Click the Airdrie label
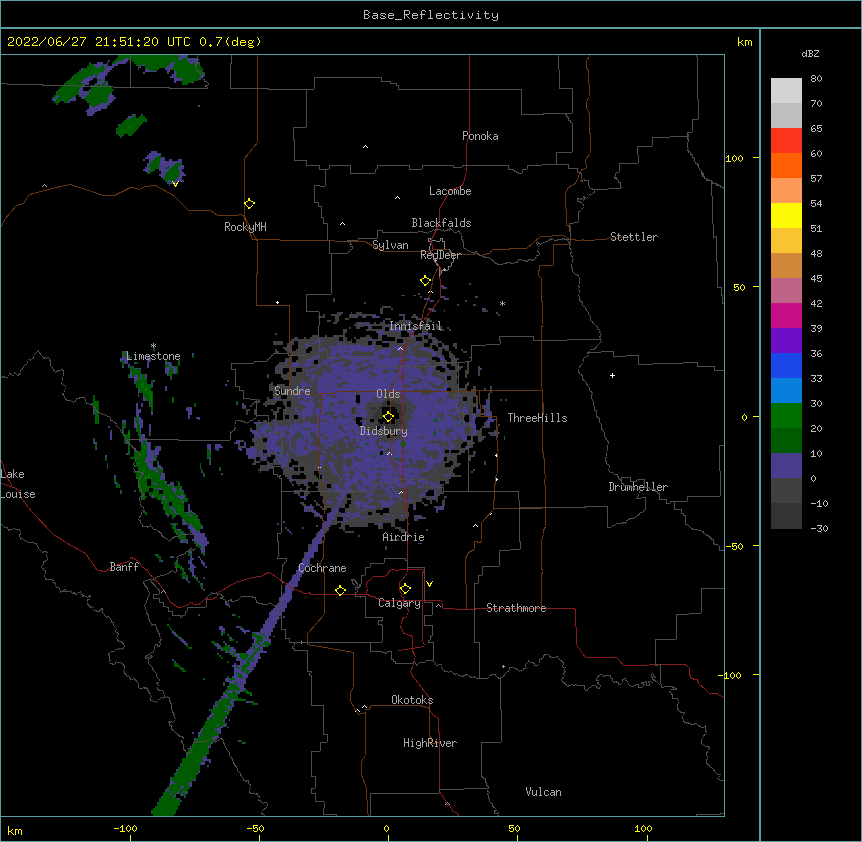The image size is (862, 842). pyautogui.click(x=404, y=537)
